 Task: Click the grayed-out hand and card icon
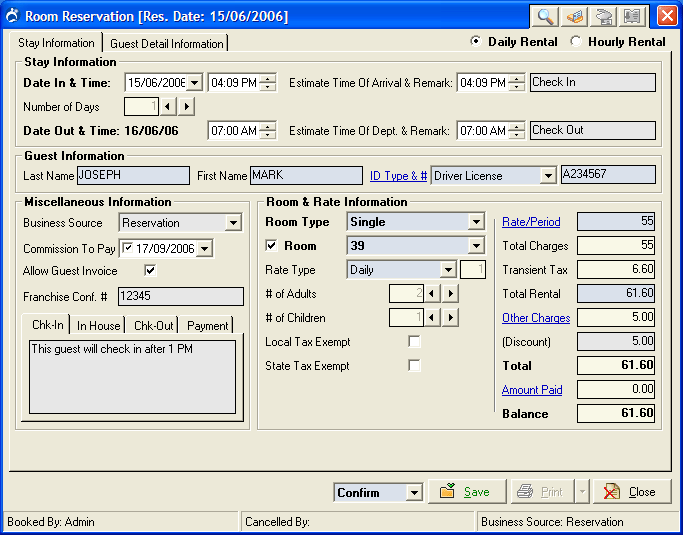pyautogui.click(x=603, y=17)
